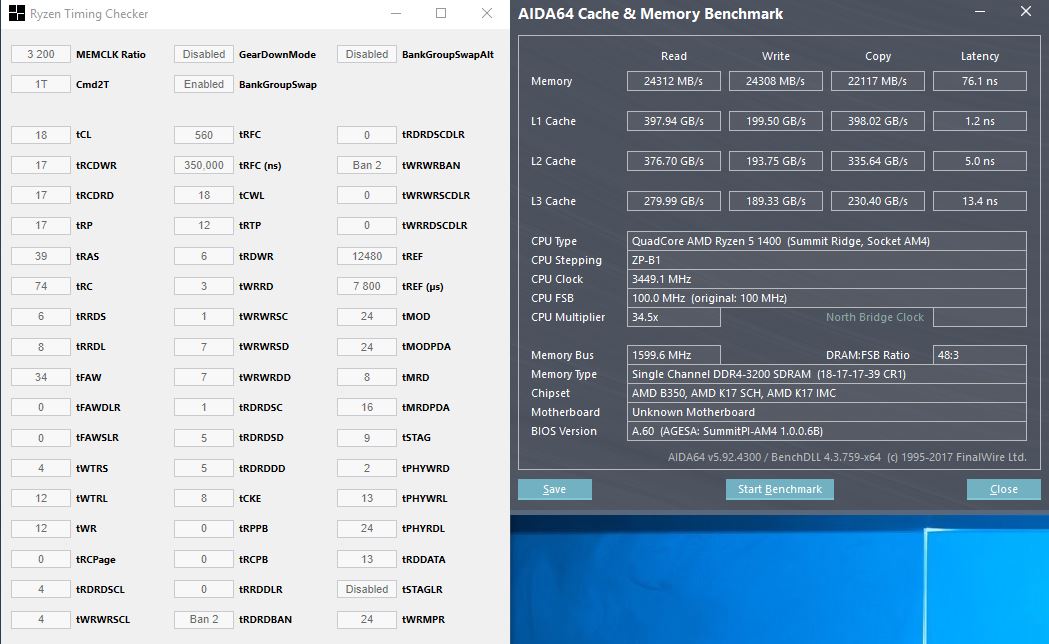1049x644 pixels.
Task: Click CPU Multiplier value 34.5x
Action: pos(674,317)
